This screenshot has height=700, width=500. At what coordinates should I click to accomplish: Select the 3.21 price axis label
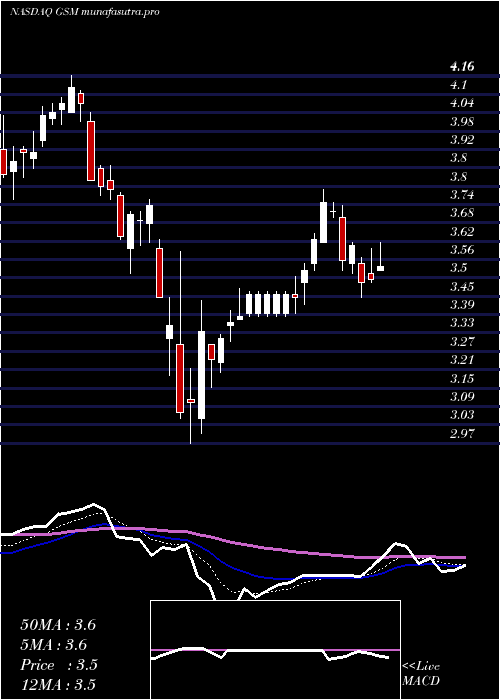(x=462, y=360)
